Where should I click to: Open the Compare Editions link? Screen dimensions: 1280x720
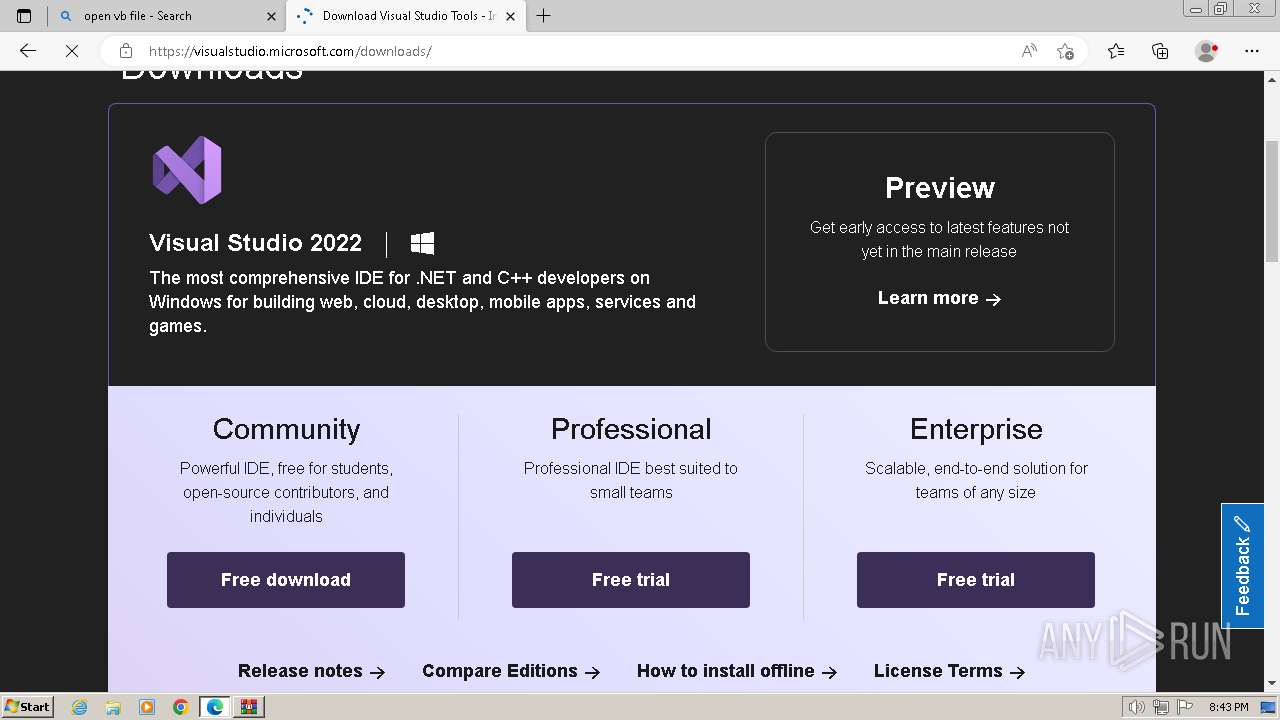click(x=511, y=671)
